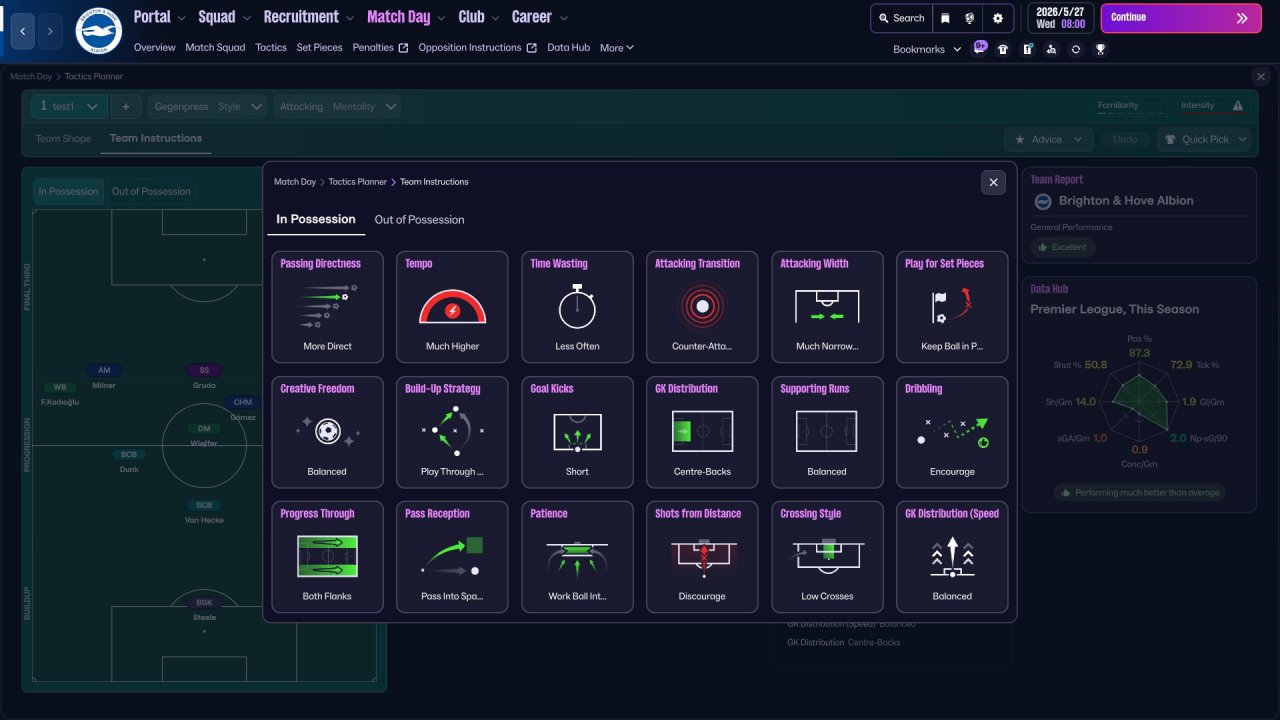Open the Bookmarks dropdown

point(927,49)
